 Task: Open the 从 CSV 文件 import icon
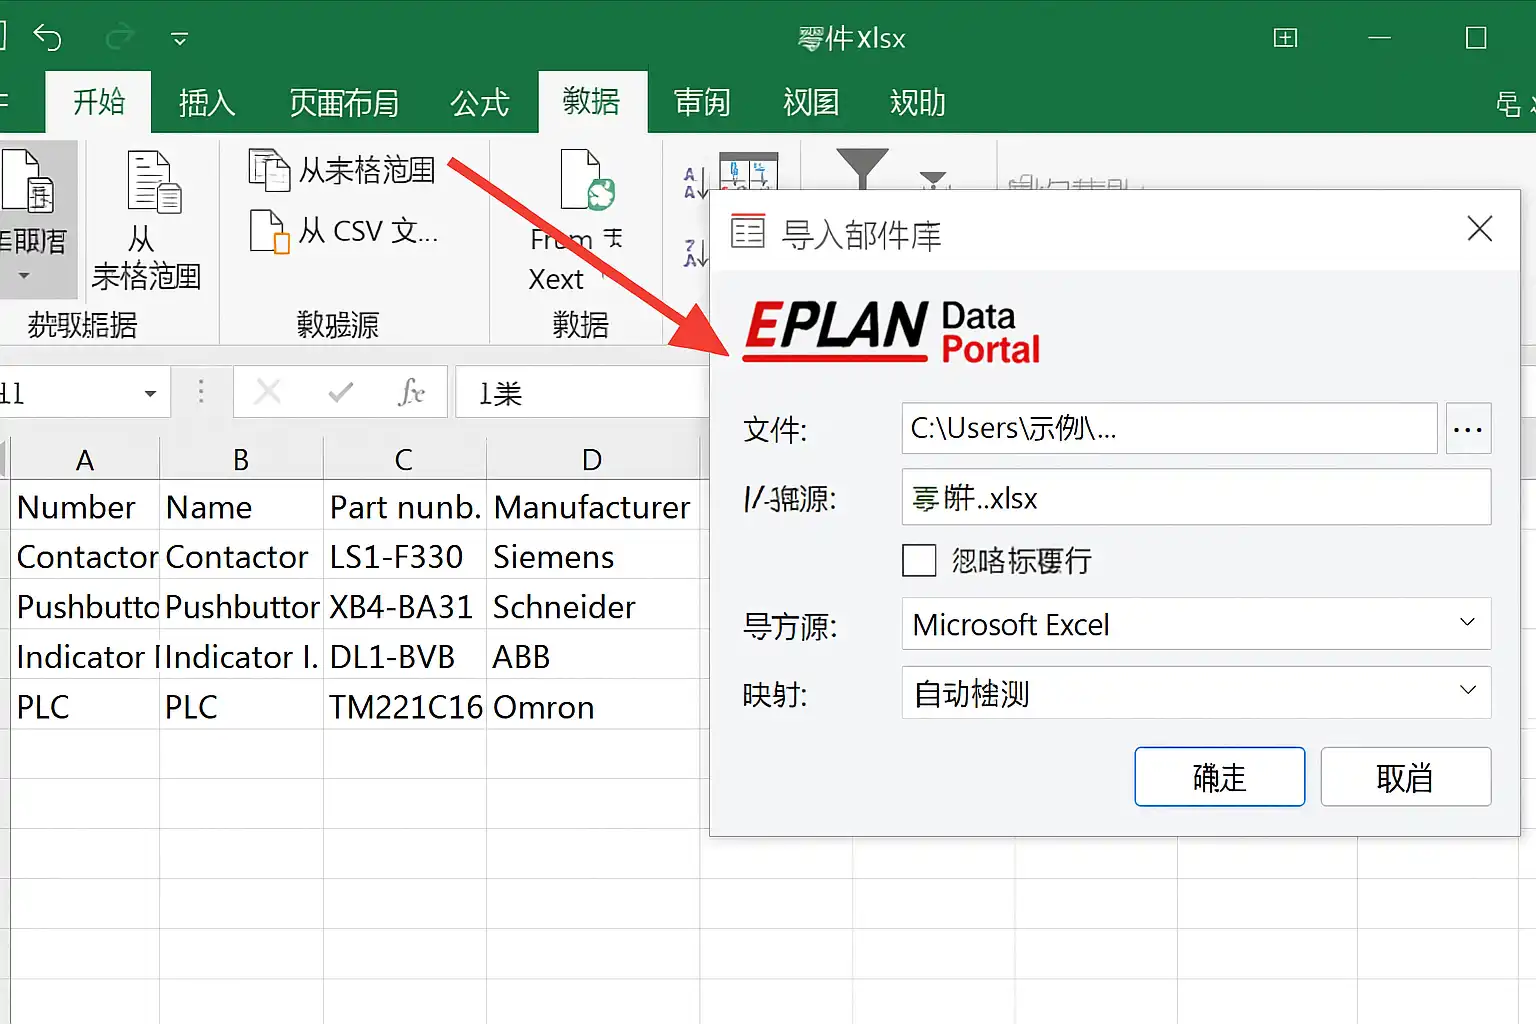[x=267, y=231]
